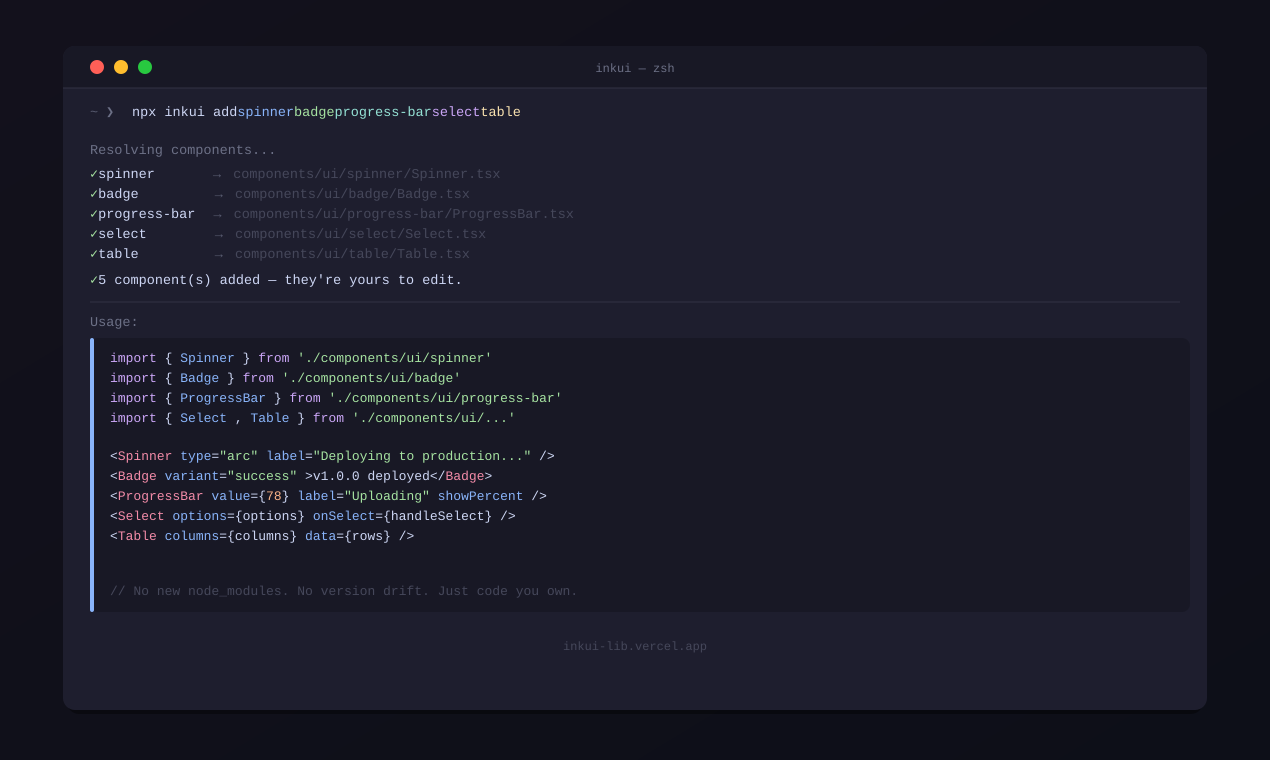
Task: Click the checkmark beside the resolved table row
Action: (x=94, y=254)
